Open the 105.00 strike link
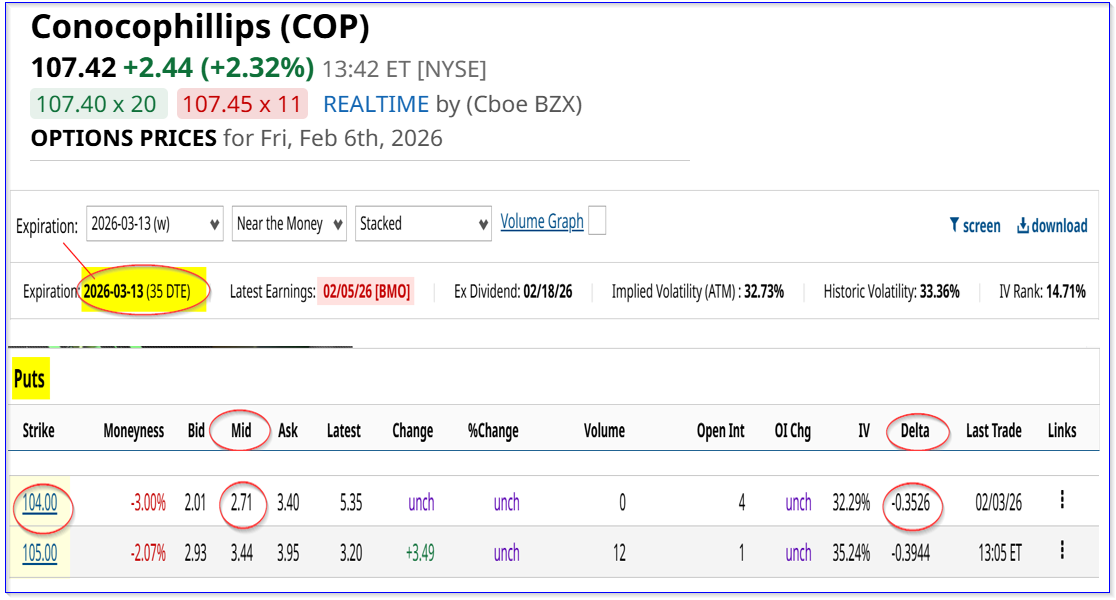Image resolution: width=1116 pixels, height=600 pixels. click(x=40, y=552)
